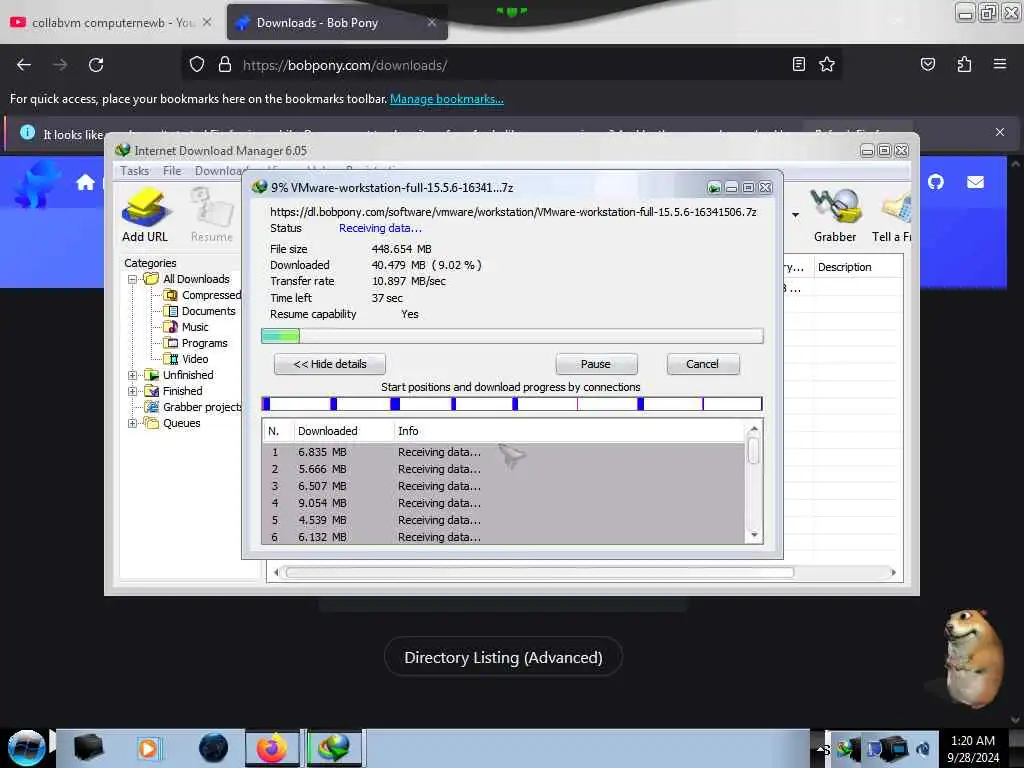Open Internet Download Manager taskbar icon
Viewport: 1024px width, 768px height.
tap(334, 748)
